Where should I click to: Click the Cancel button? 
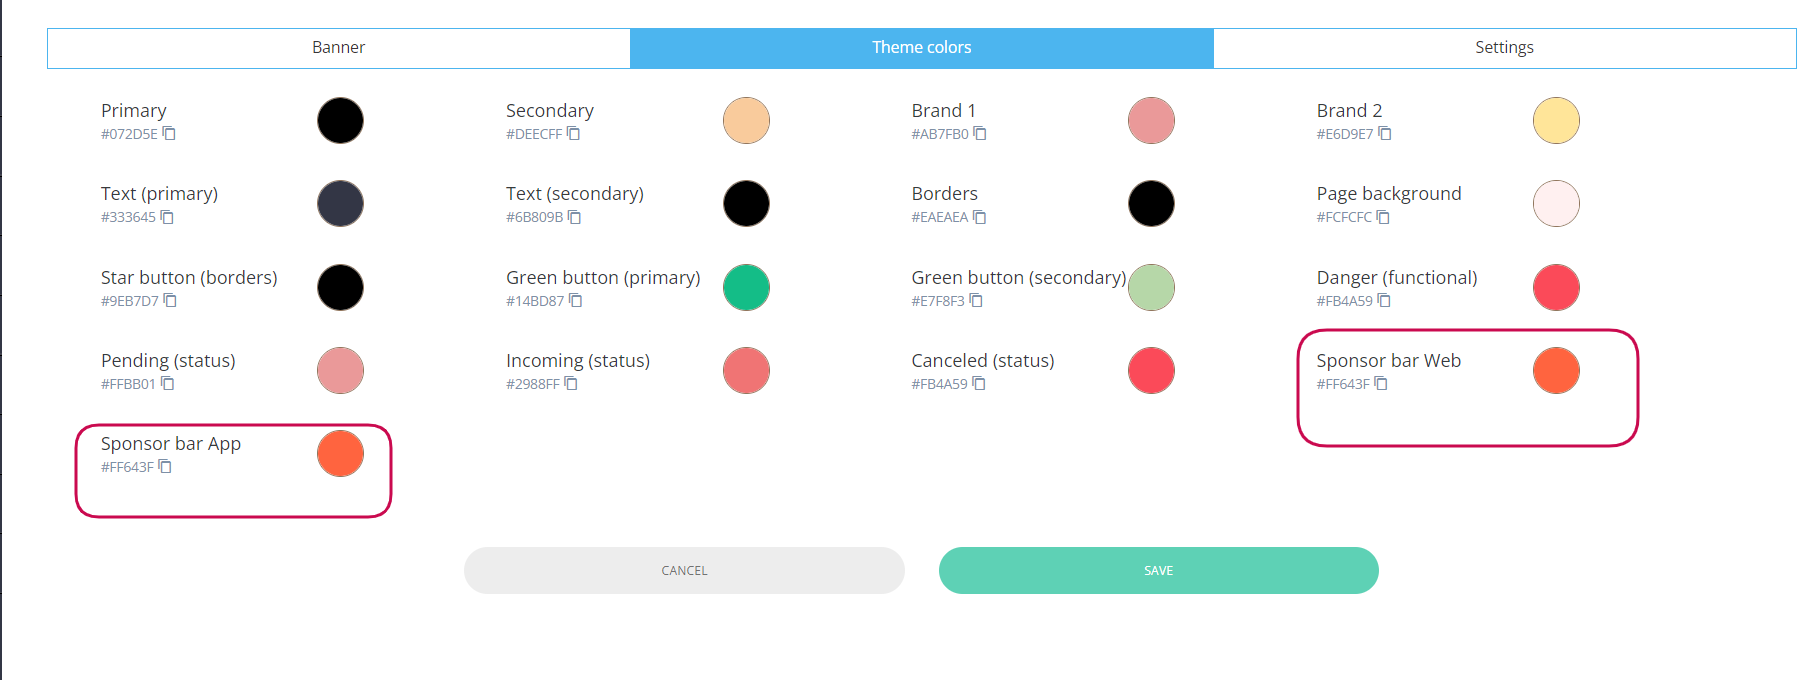[x=684, y=570]
